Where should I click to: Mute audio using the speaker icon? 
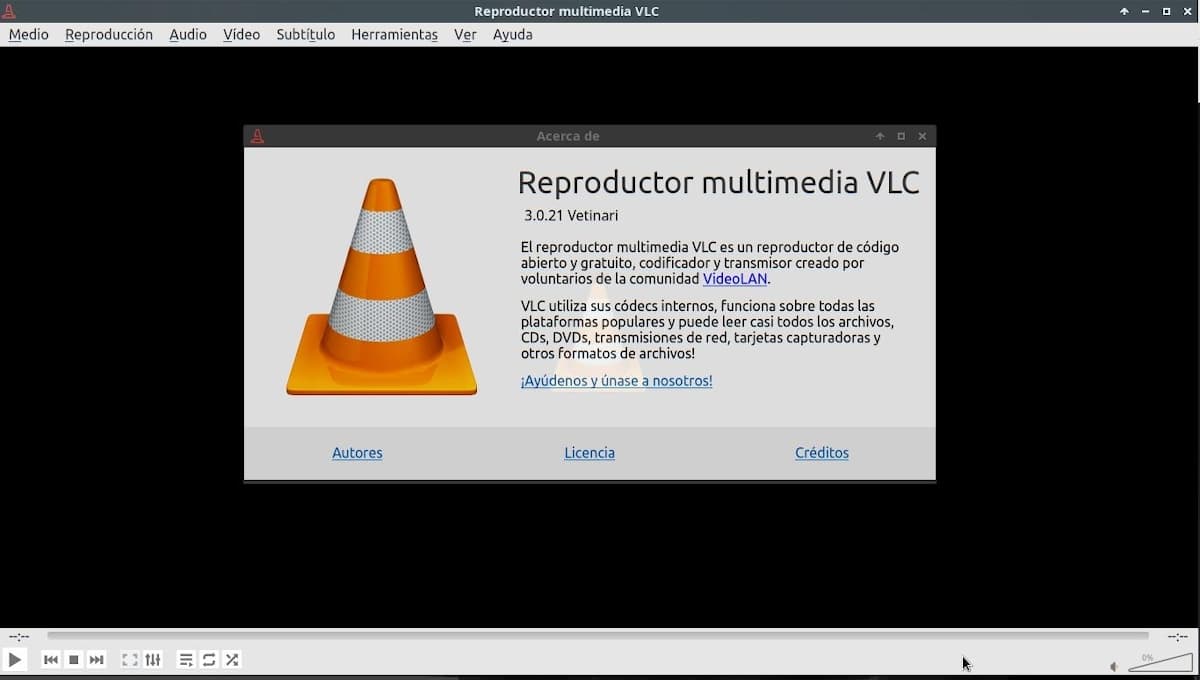(1114, 666)
